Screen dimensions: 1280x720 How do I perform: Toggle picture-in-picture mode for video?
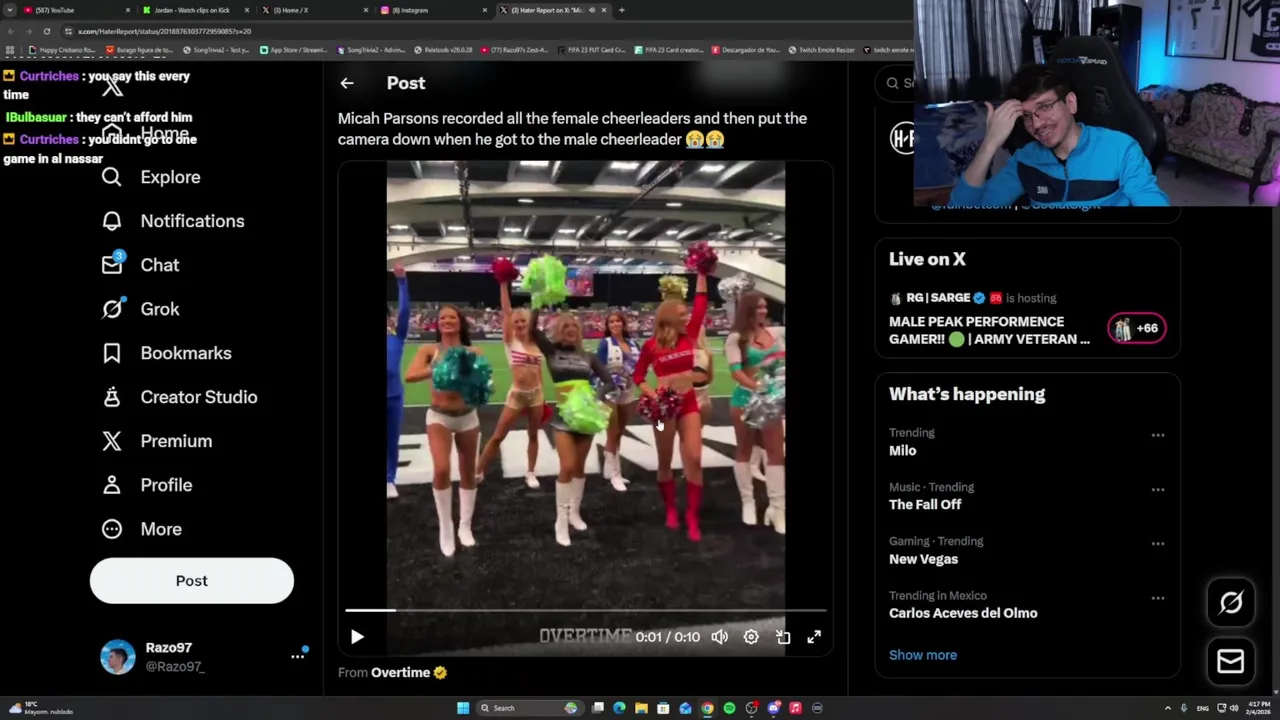pyautogui.click(x=783, y=637)
